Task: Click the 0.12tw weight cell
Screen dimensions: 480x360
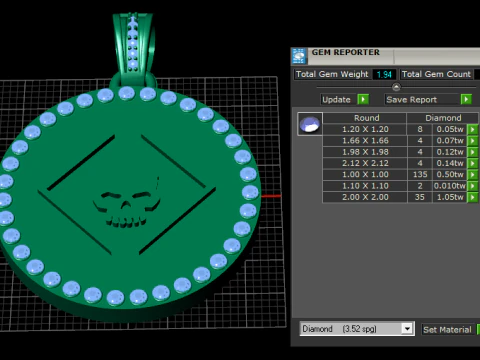Action: 450,152
